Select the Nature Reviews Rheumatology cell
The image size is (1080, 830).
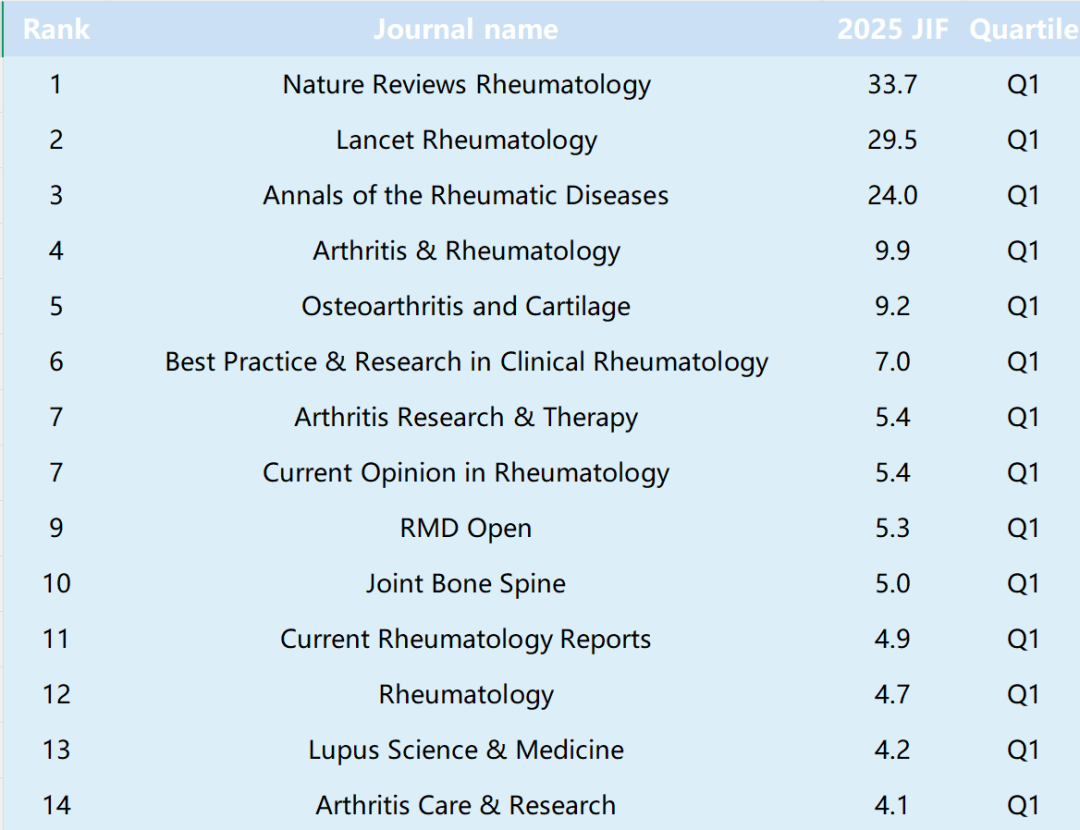[466, 85]
